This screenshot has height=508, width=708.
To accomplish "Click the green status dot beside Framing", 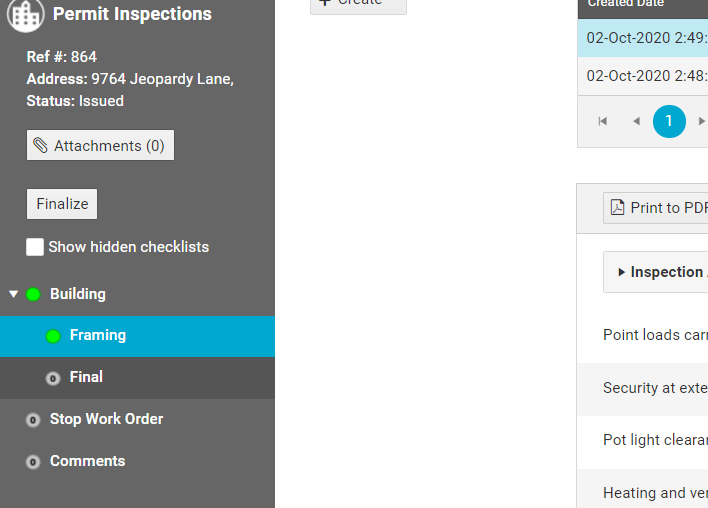I will 53,336.
